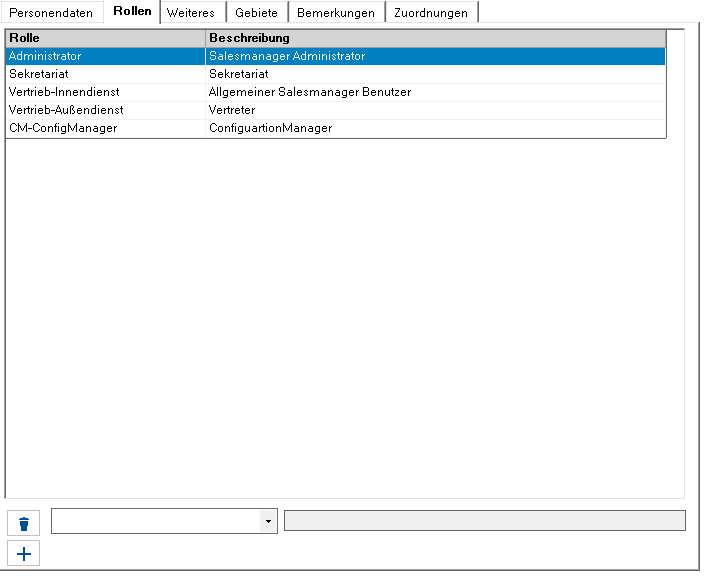Click the Beschreibung column header
Image resolution: width=706 pixels, height=576 pixels.
tap(435, 38)
